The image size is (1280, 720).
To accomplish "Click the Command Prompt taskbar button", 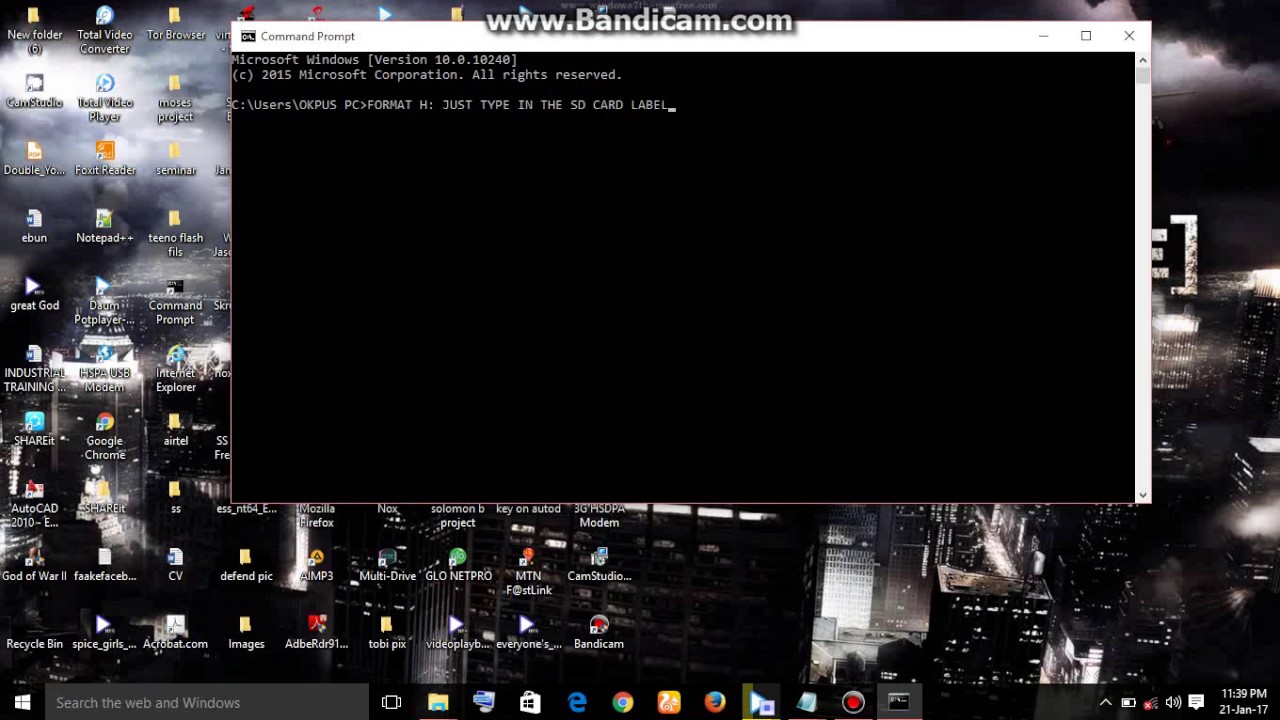I will pyautogui.click(x=899, y=702).
